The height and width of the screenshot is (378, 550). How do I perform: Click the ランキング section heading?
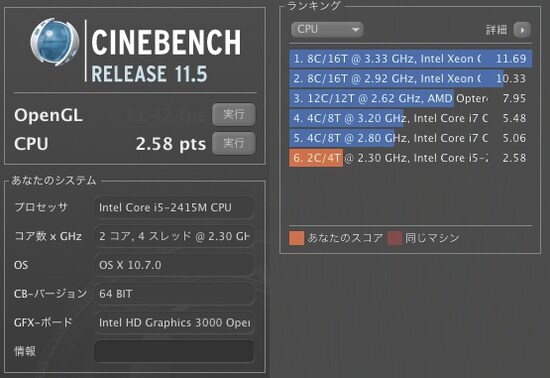tap(314, 6)
